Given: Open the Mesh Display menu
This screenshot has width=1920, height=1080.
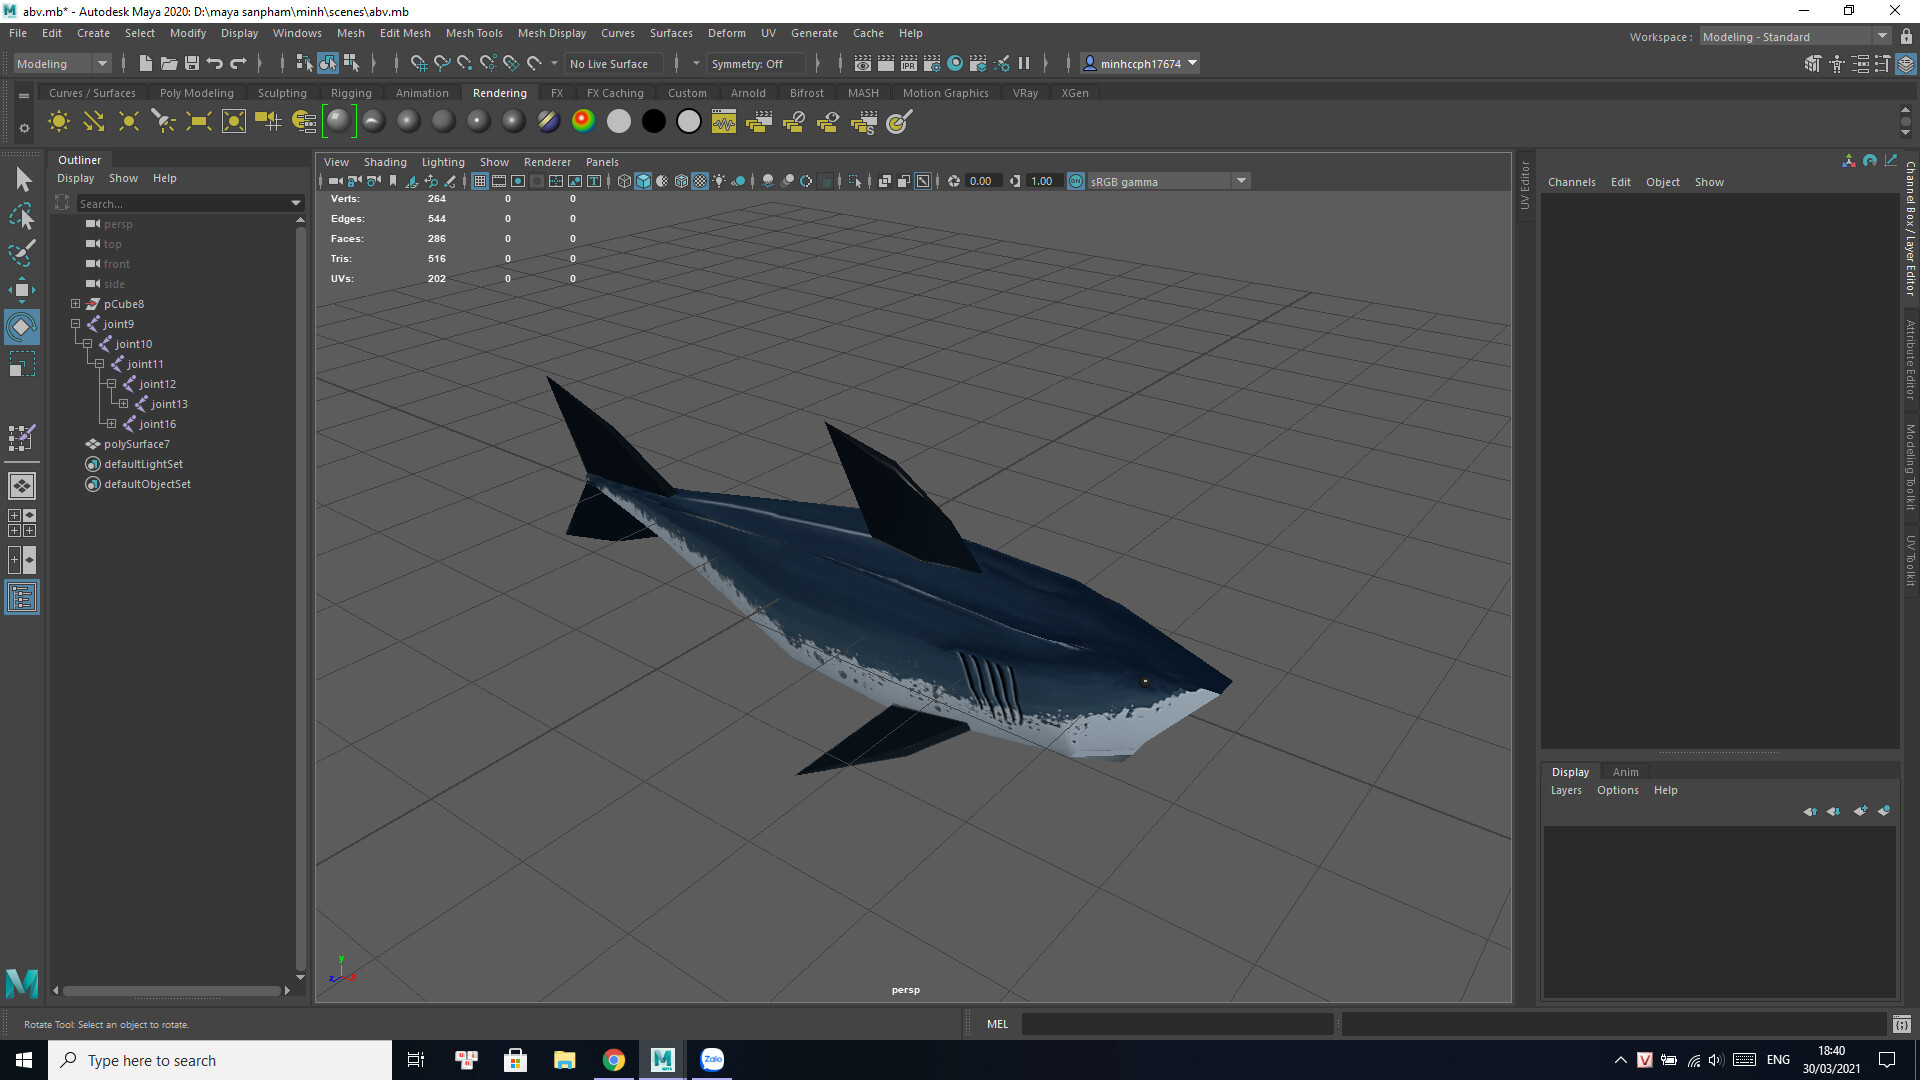Looking at the screenshot, I should coord(551,33).
